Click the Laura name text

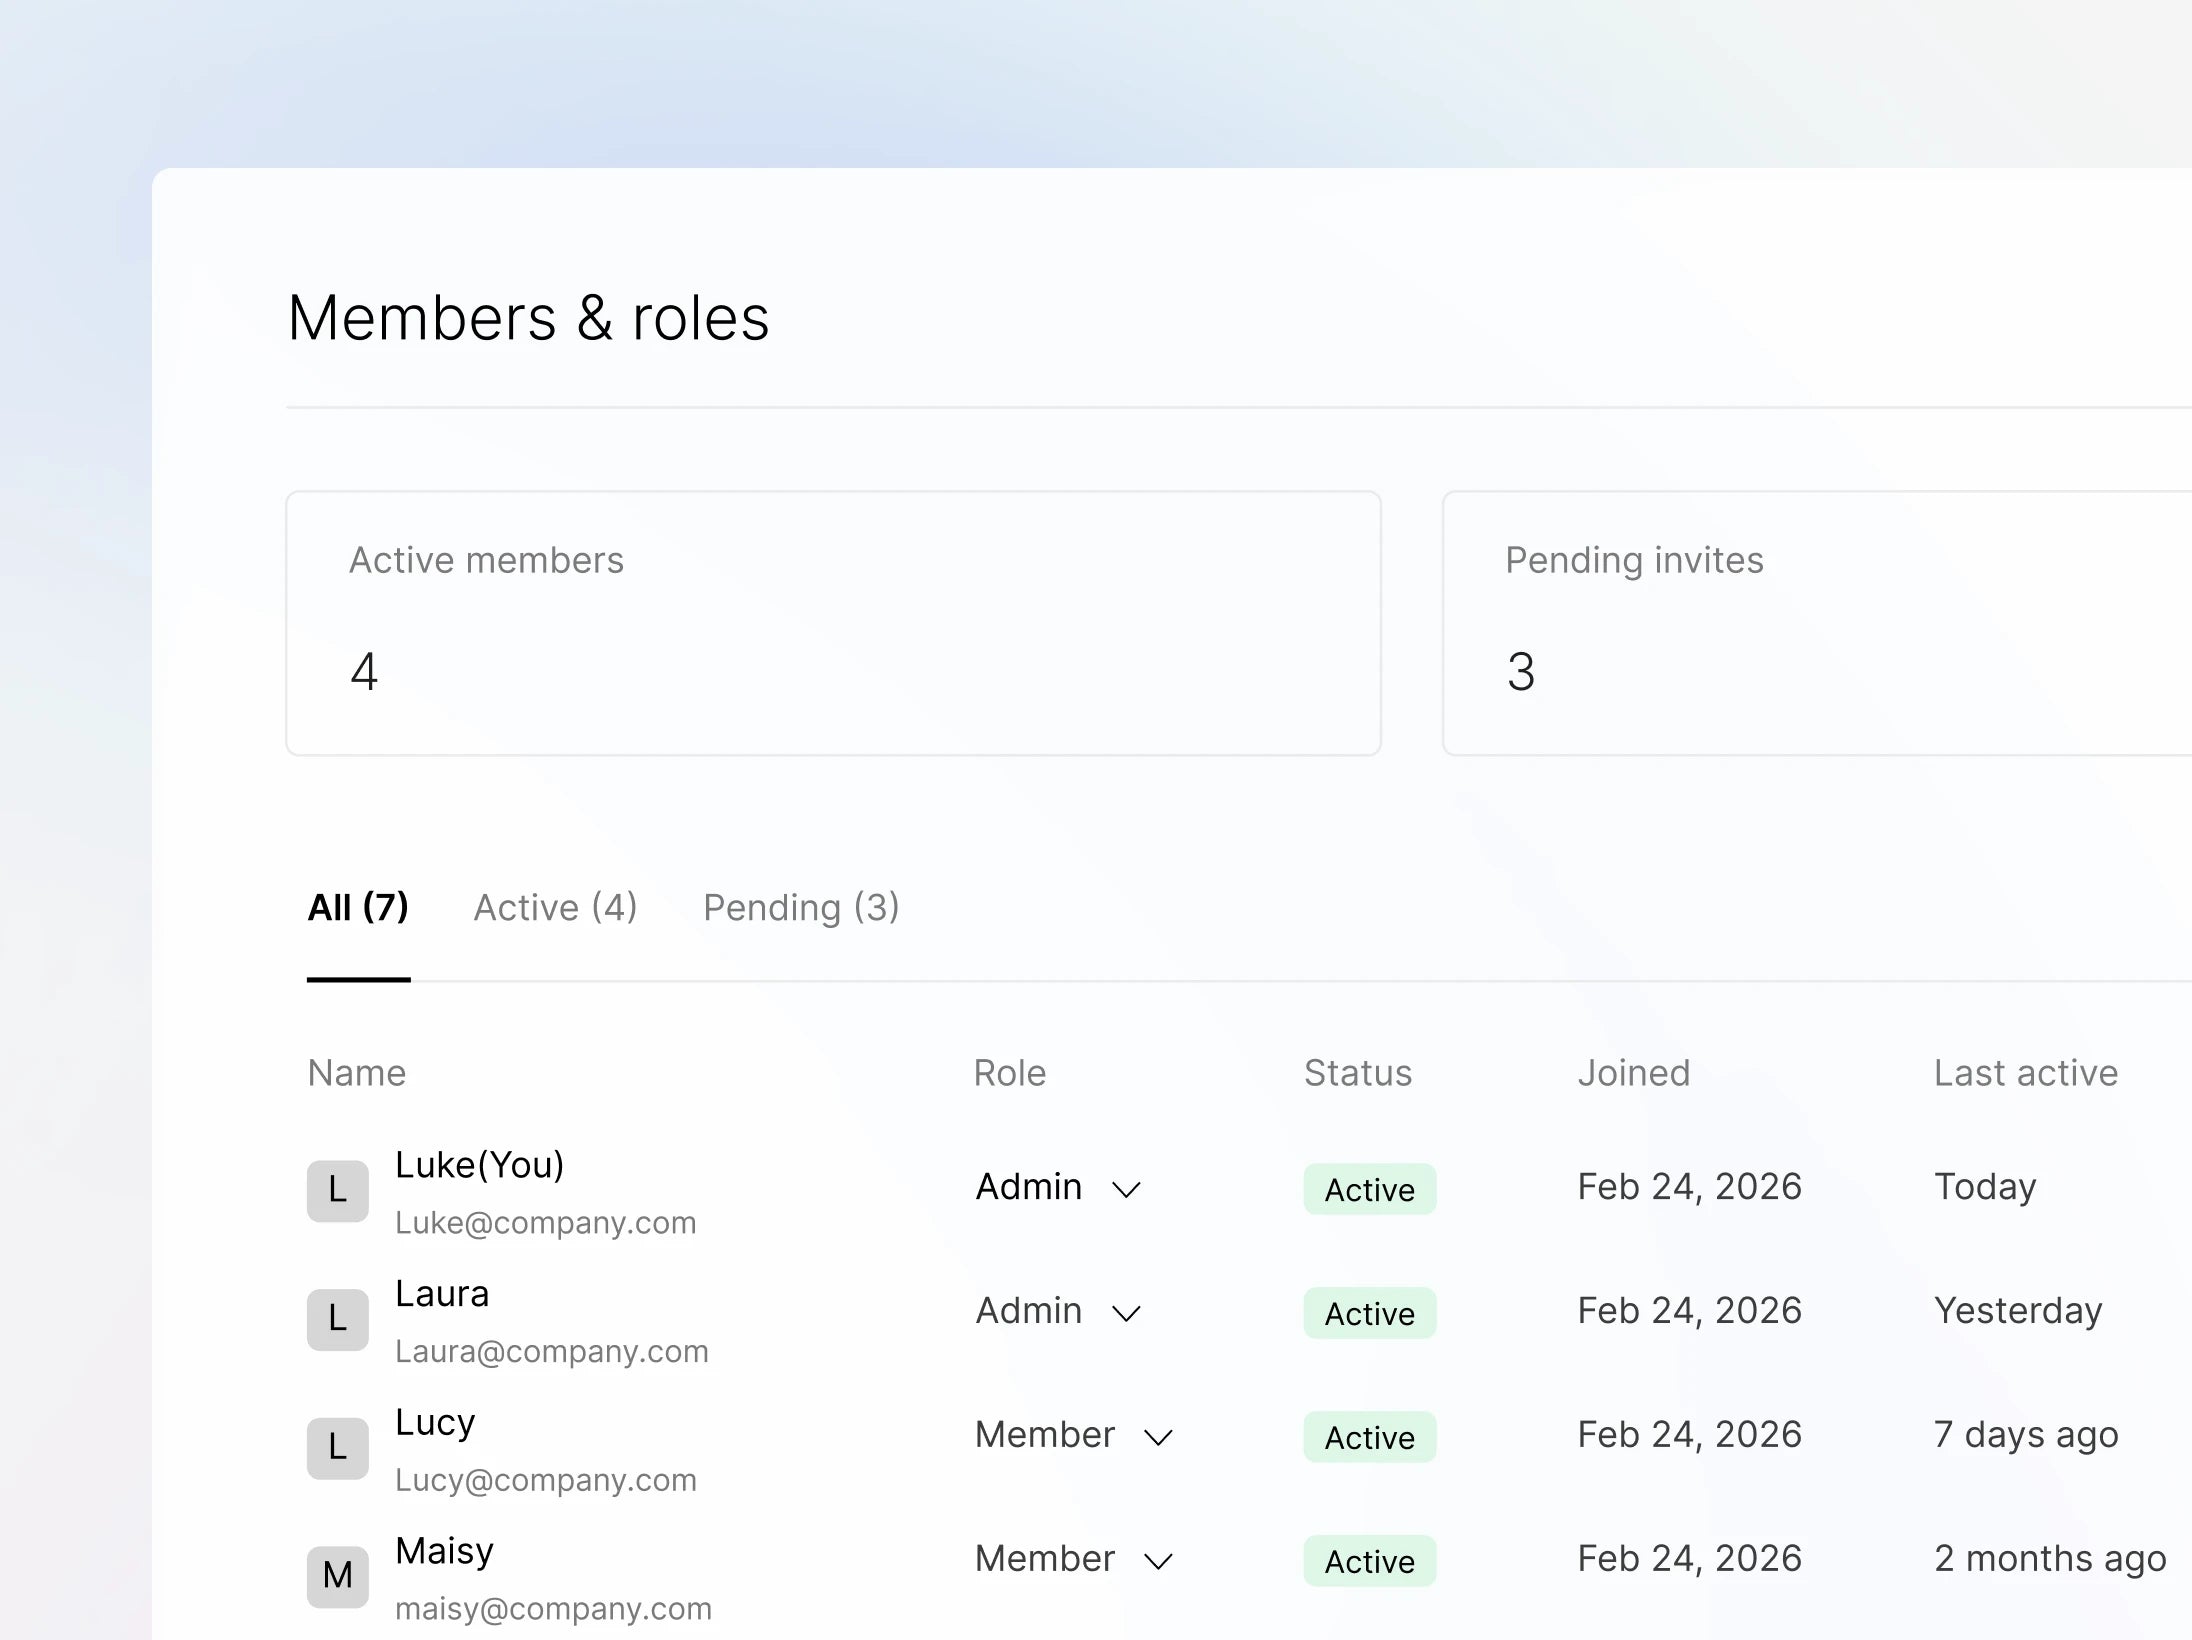tap(442, 1294)
